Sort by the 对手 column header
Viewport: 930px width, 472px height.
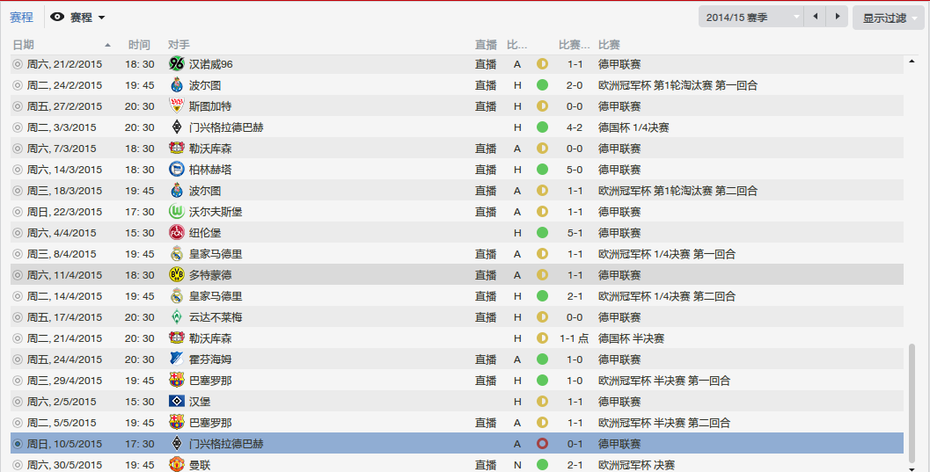tap(179, 44)
